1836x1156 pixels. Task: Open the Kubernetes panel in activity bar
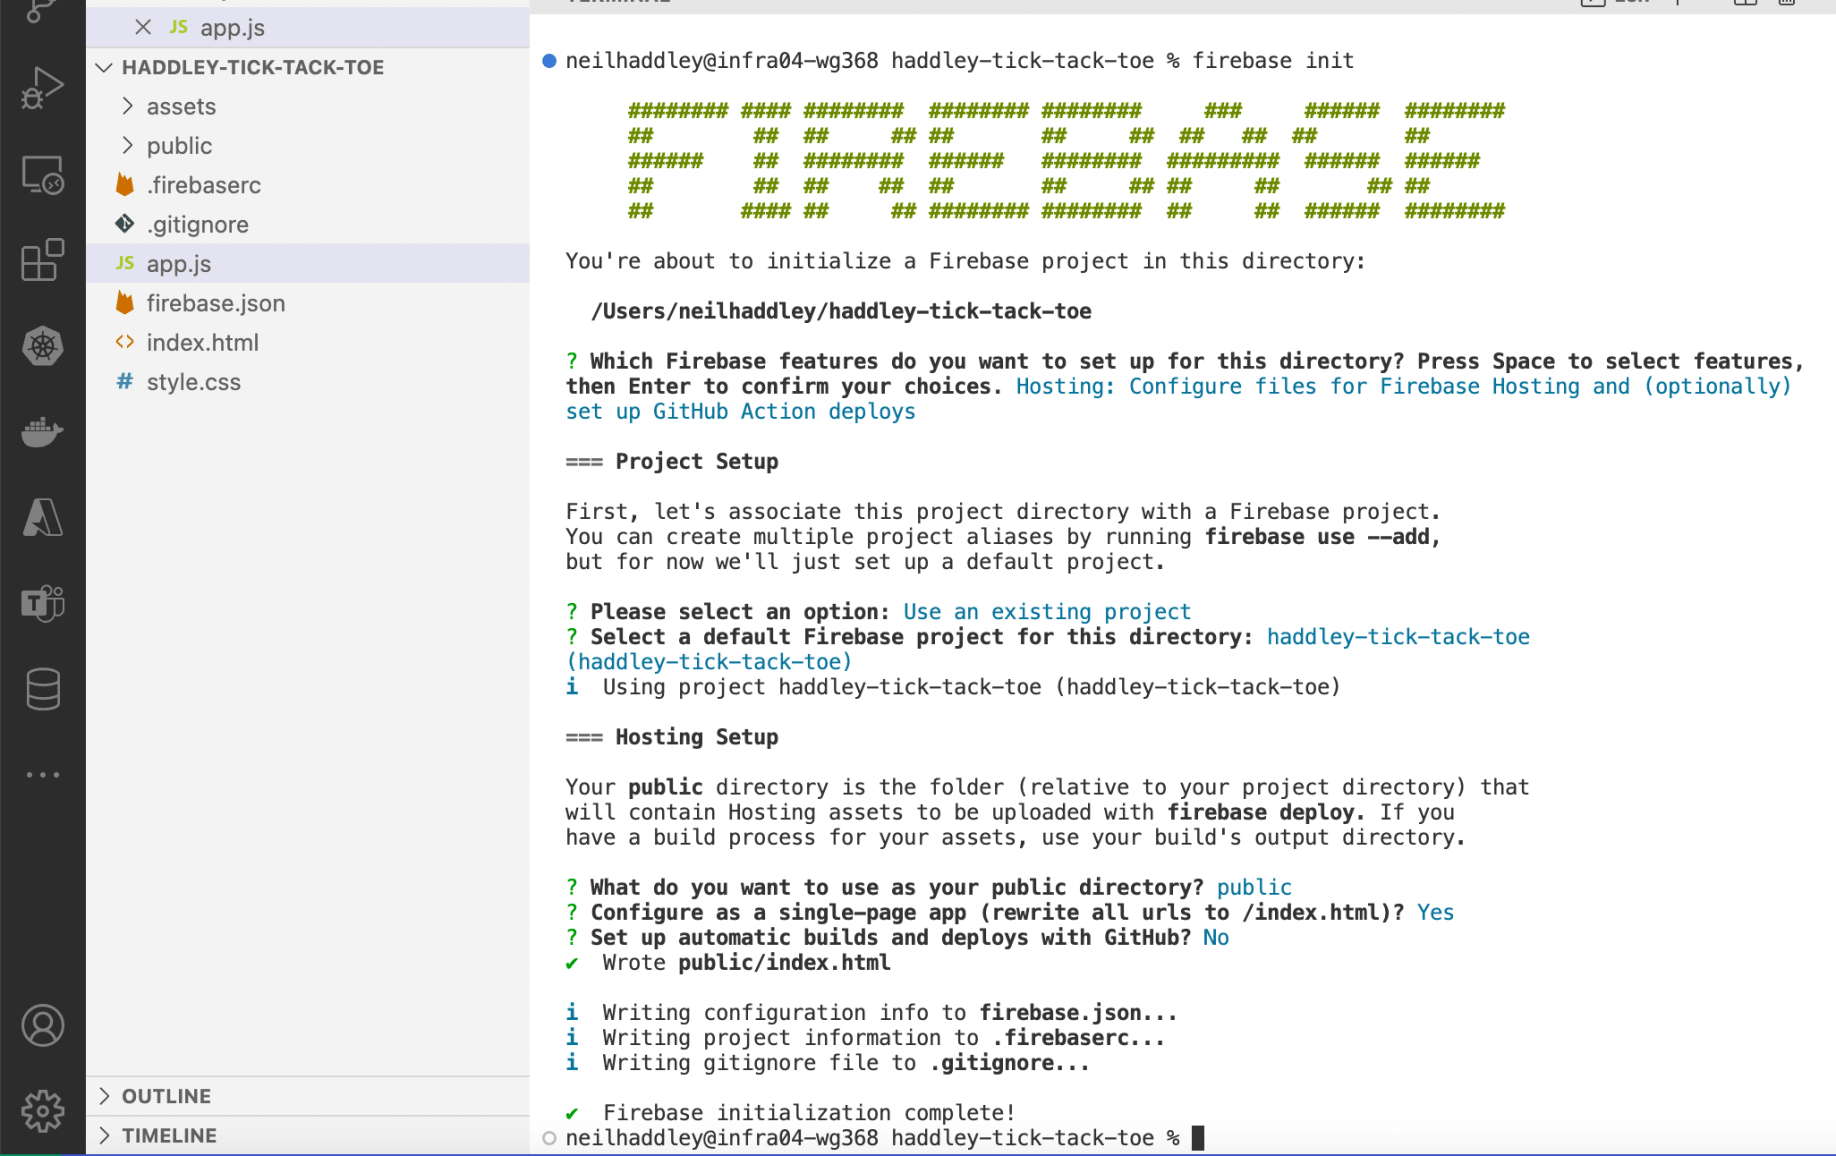tap(42, 346)
